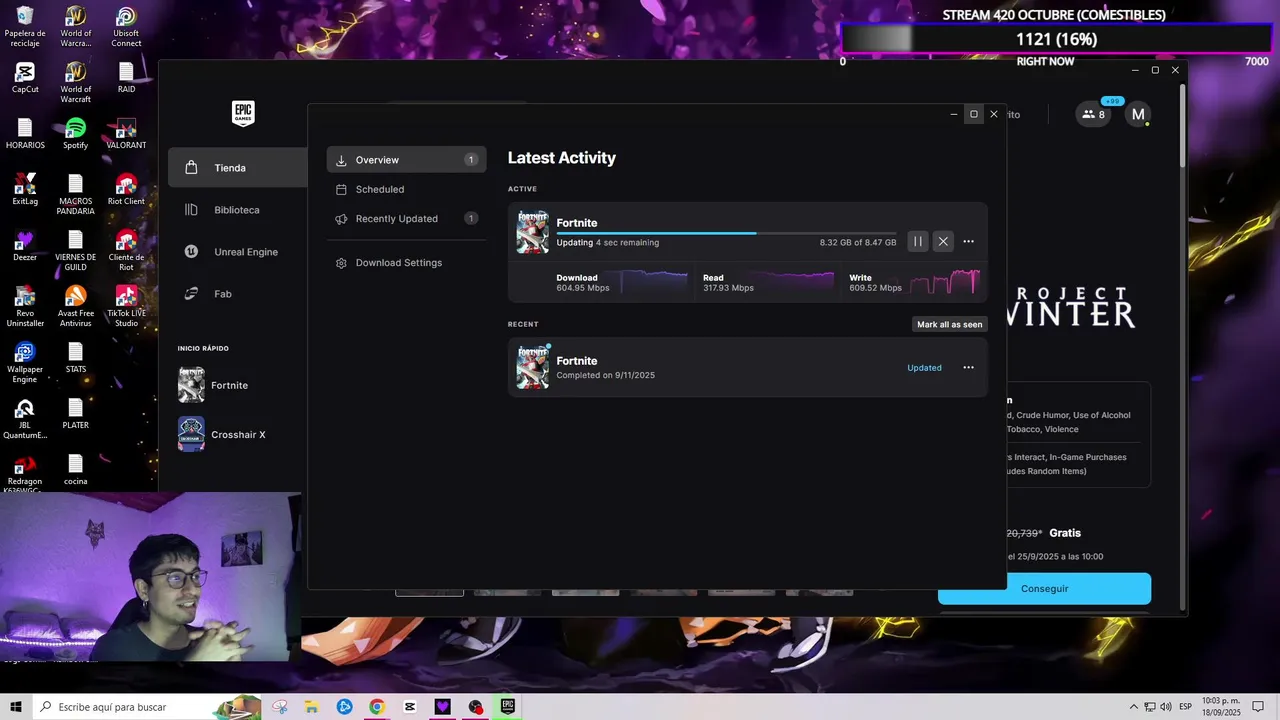1280x720 pixels.
Task: Open Biblioteca in Epic sidebar
Action: click(x=238, y=210)
